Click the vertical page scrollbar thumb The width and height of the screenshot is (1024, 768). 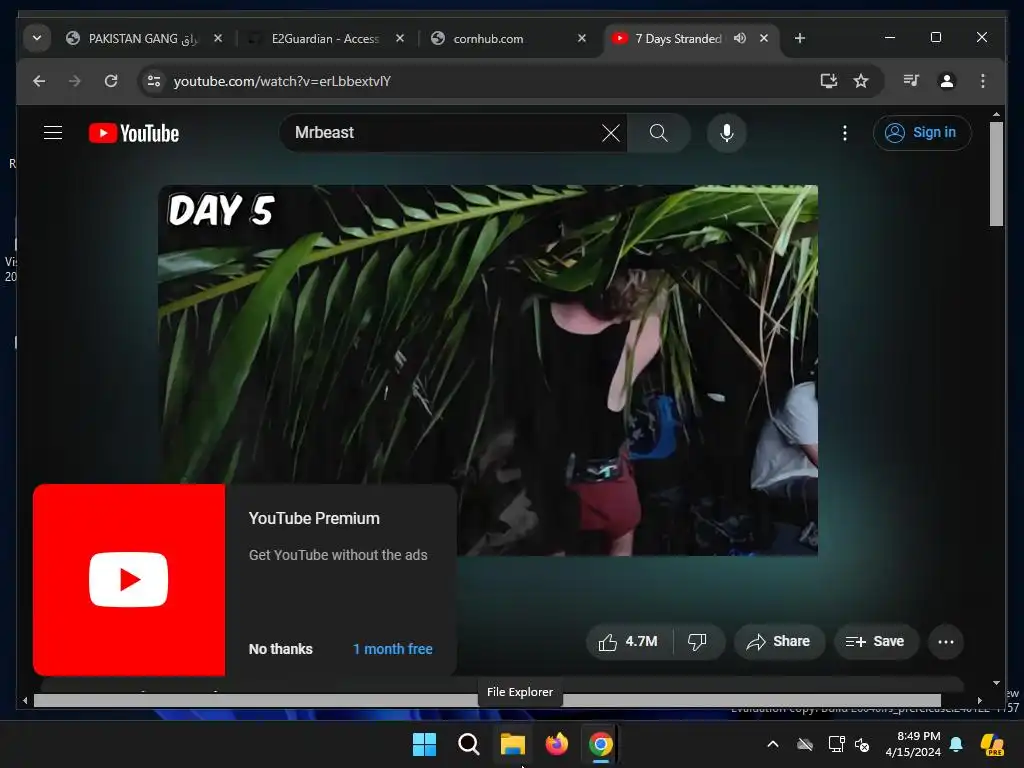996,174
